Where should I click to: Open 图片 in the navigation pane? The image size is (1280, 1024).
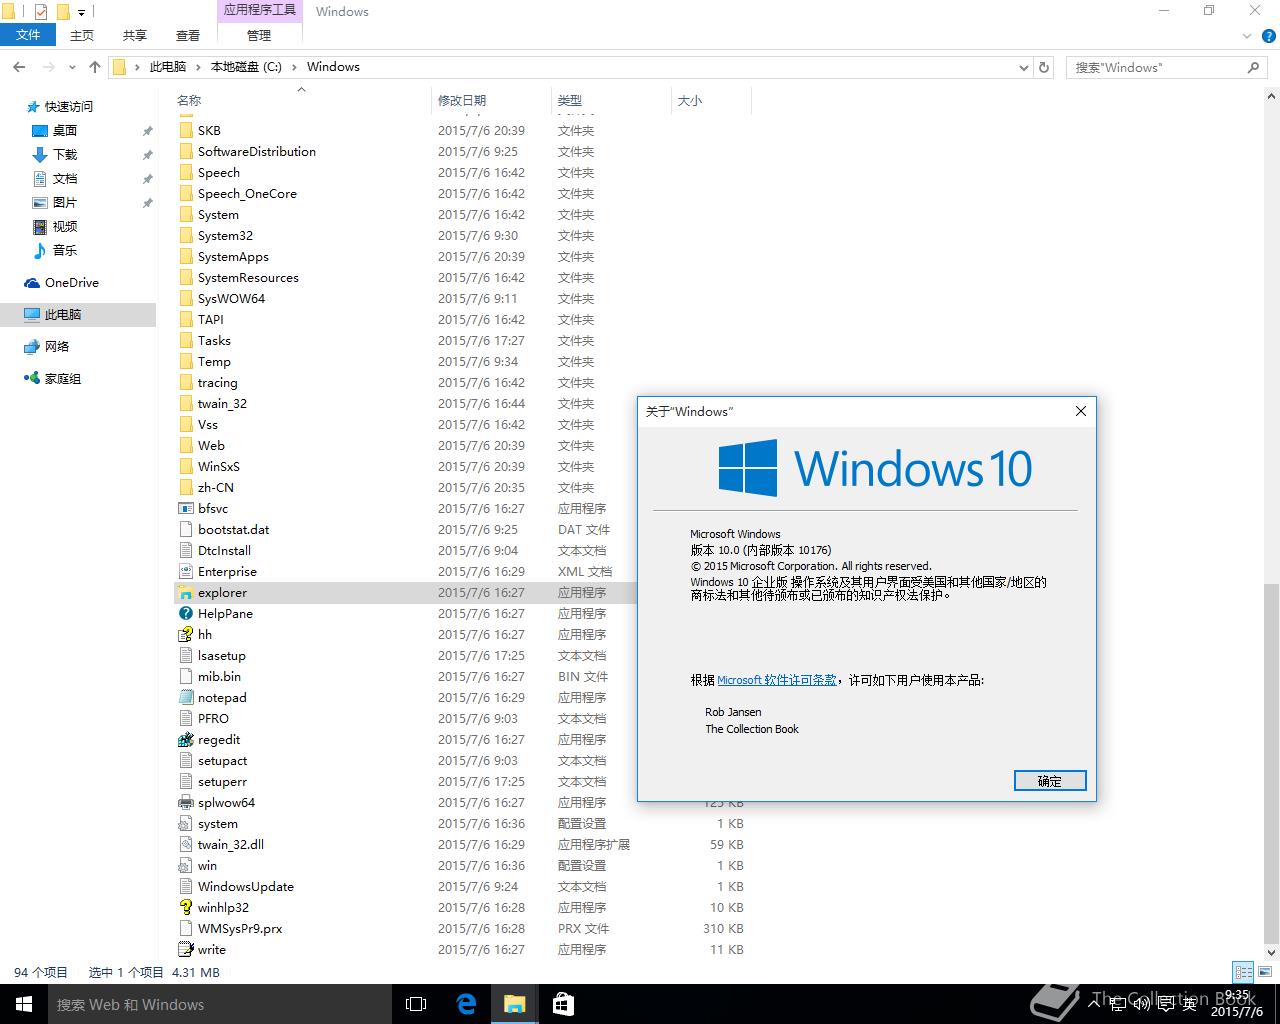(65, 203)
